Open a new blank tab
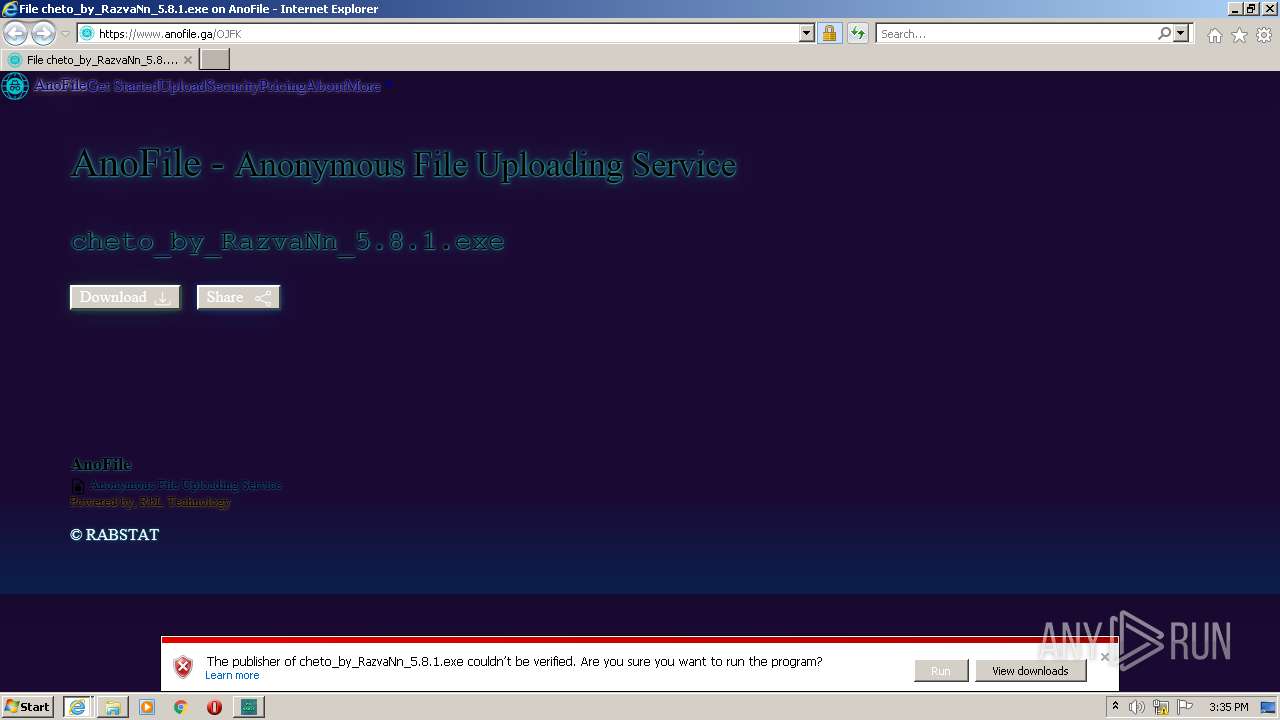Viewport: 1280px width, 720px height. [215, 60]
